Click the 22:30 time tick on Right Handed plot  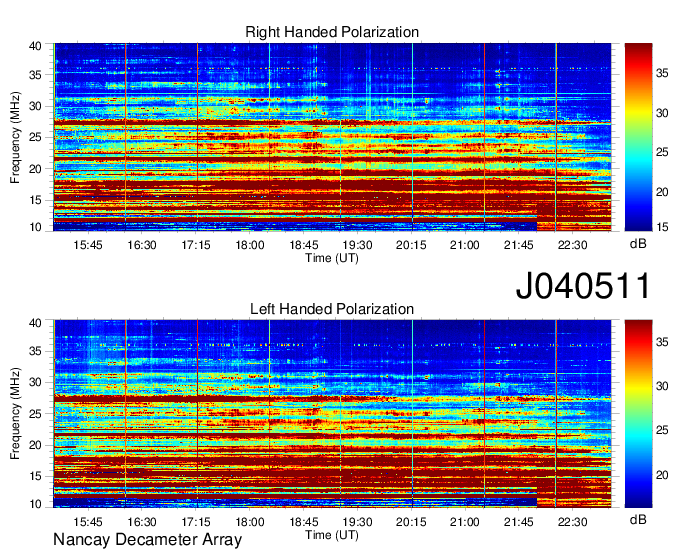(x=572, y=245)
